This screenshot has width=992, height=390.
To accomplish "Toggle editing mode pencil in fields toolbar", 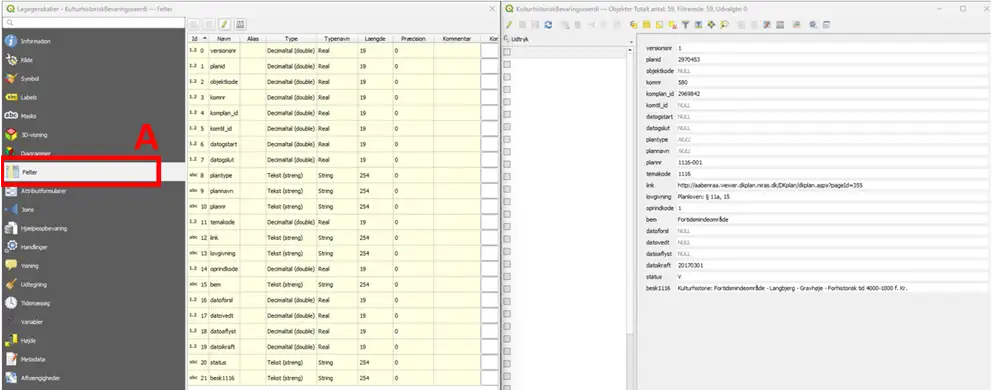I will [225, 25].
